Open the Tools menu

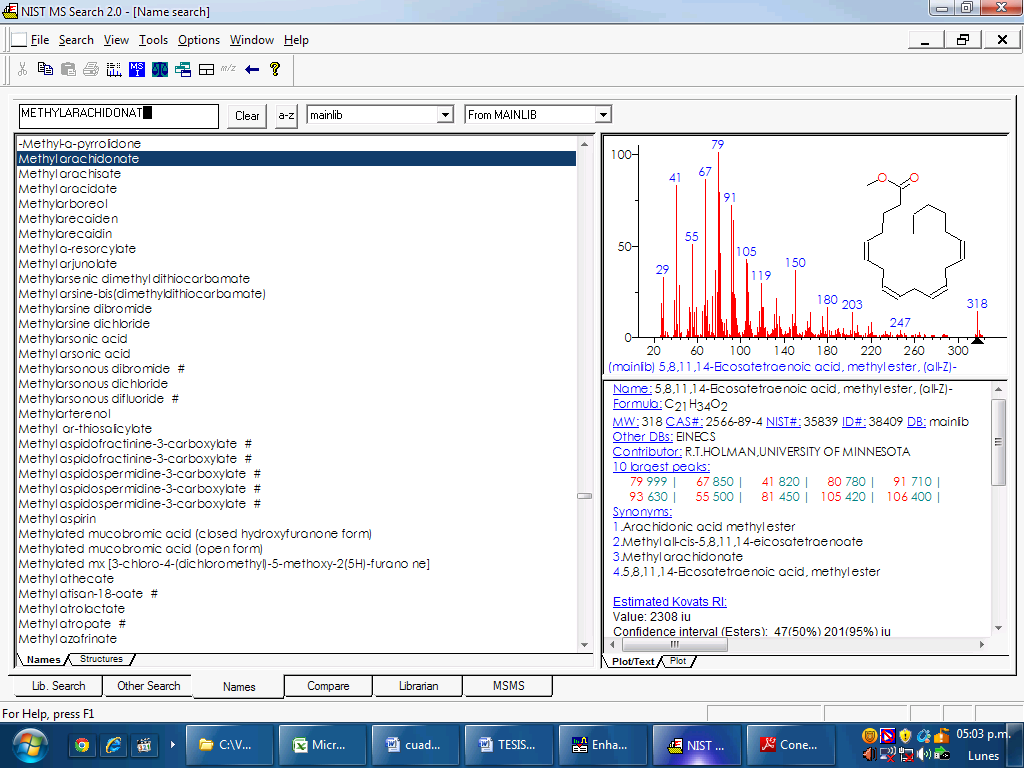[x=153, y=40]
